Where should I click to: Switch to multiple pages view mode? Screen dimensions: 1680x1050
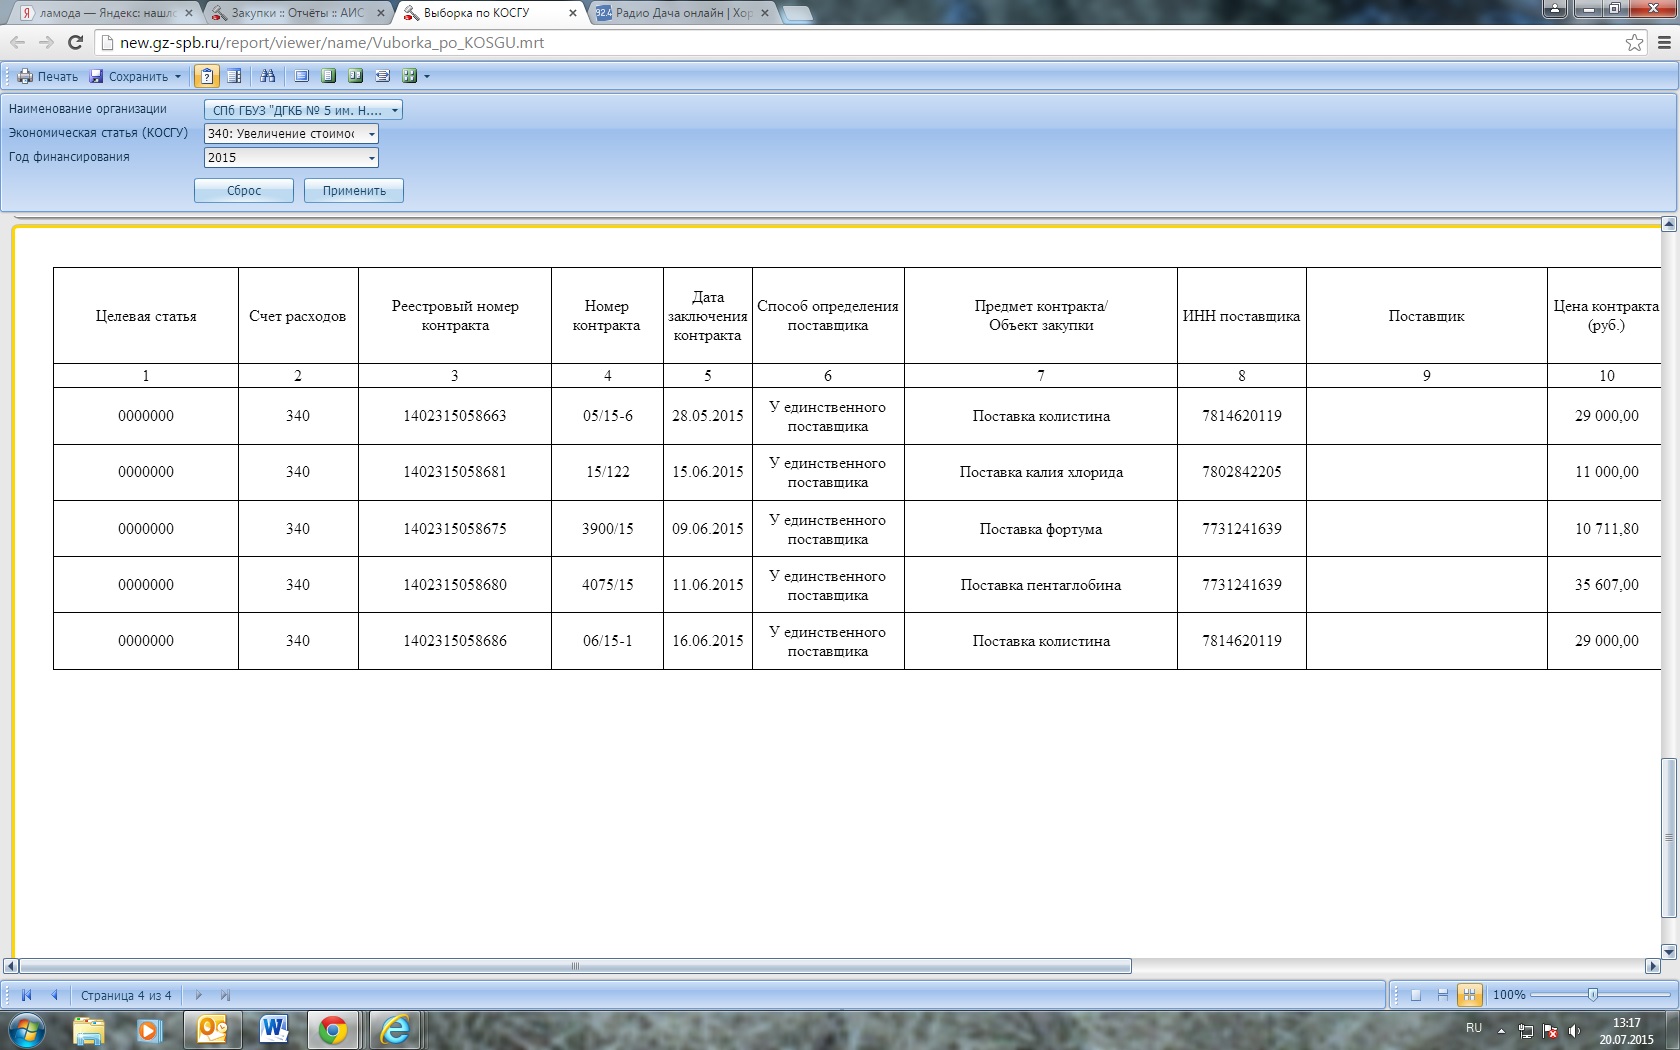pyautogui.click(x=1469, y=995)
